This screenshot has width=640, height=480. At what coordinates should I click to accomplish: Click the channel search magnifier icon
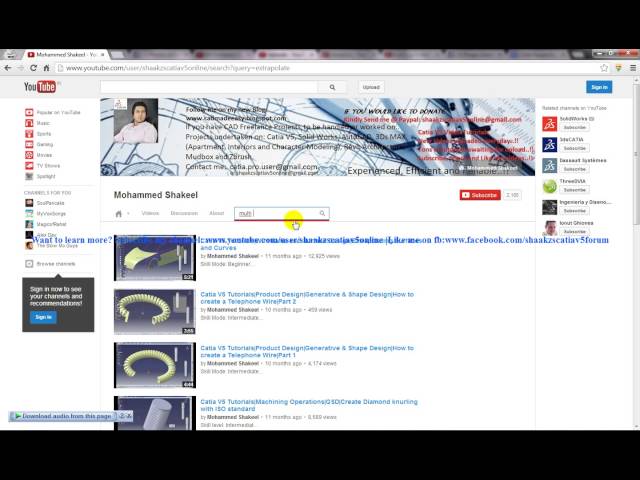(x=322, y=213)
